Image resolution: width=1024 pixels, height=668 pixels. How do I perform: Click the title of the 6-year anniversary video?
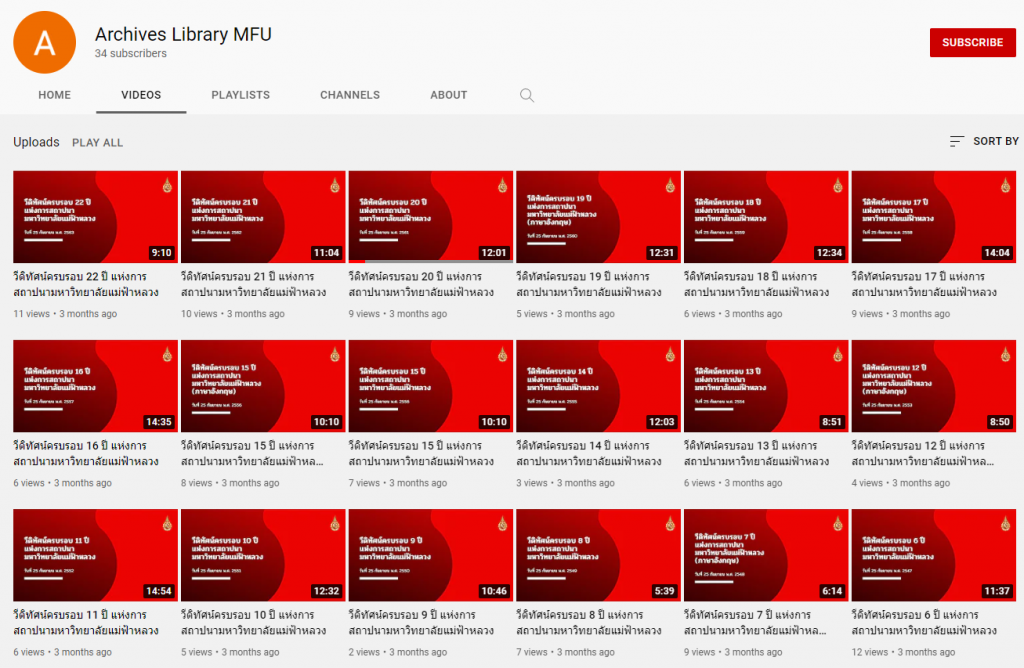[x=923, y=622]
